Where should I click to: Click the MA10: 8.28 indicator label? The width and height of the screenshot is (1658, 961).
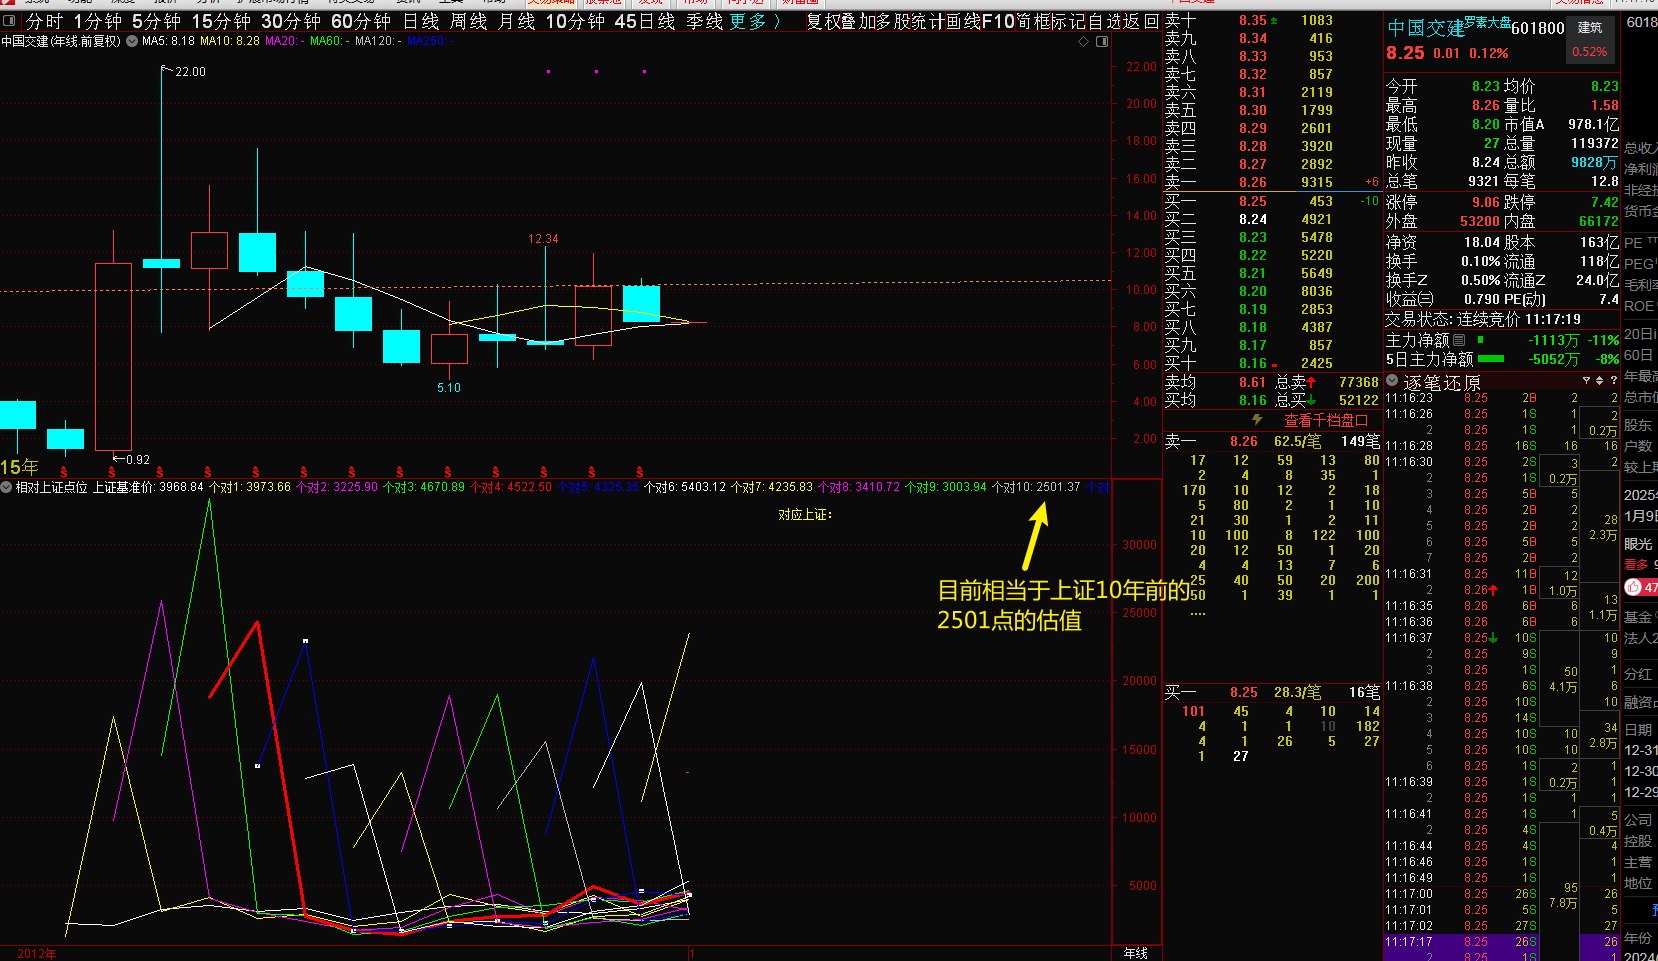pyautogui.click(x=230, y=41)
